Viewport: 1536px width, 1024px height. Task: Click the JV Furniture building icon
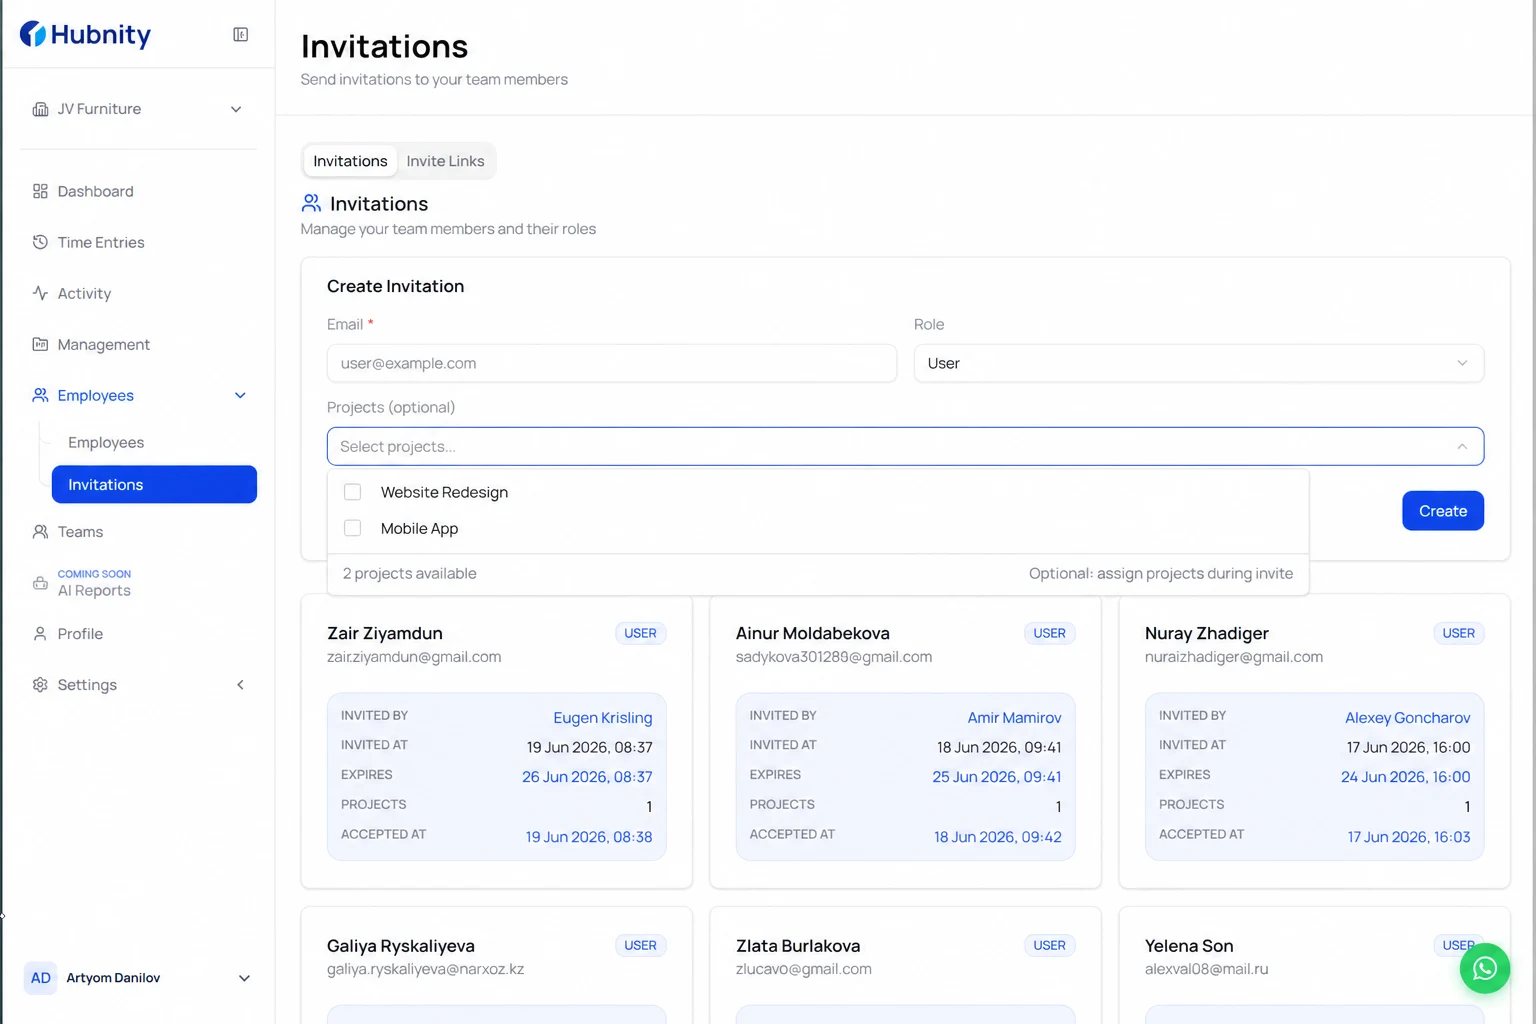coord(40,109)
